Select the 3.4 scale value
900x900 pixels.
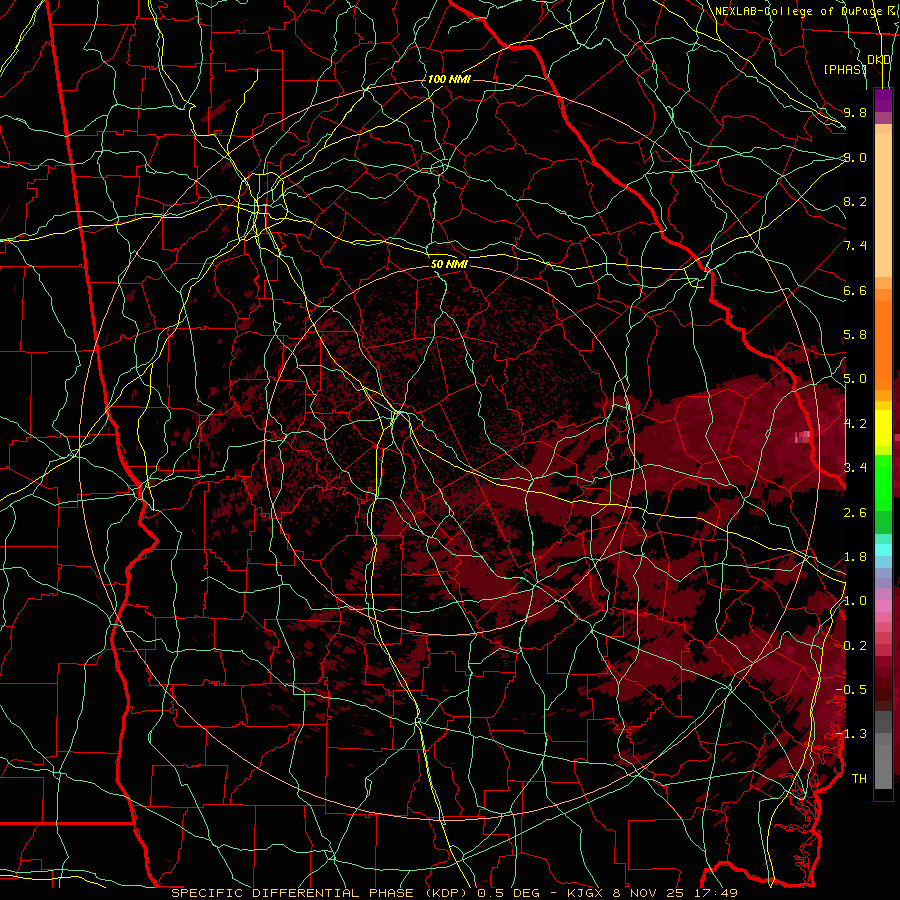(855, 468)
